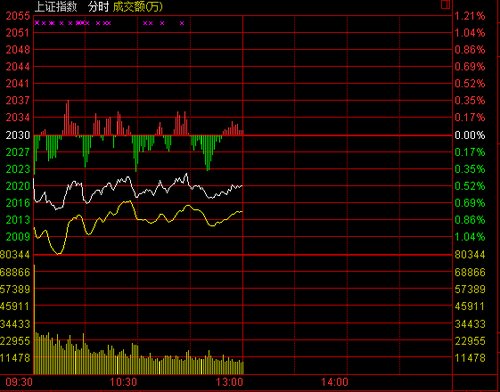Open the 成交额(万) indicator label
500x392 pixels.
pos(138,6)
